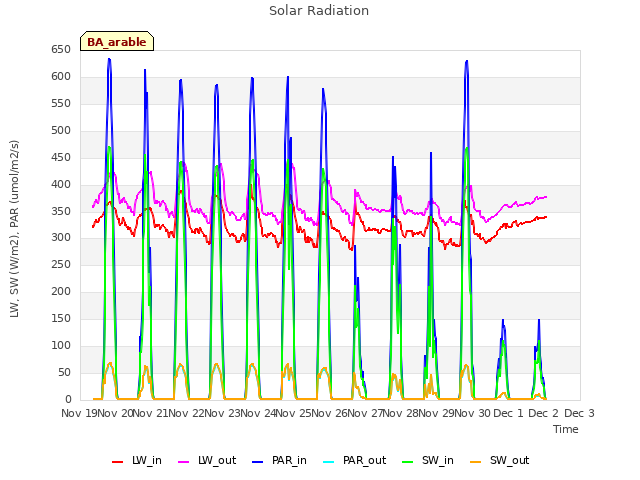This screenshot has height=480, width=640.
Task: Click the 250 y-axis tick label
Action: [x=61, y=264]
